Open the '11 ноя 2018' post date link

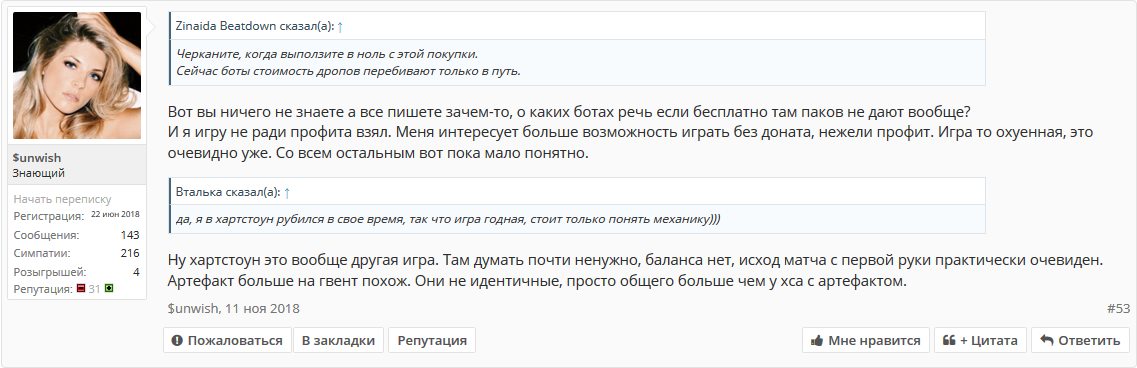[x=261, y=308]
